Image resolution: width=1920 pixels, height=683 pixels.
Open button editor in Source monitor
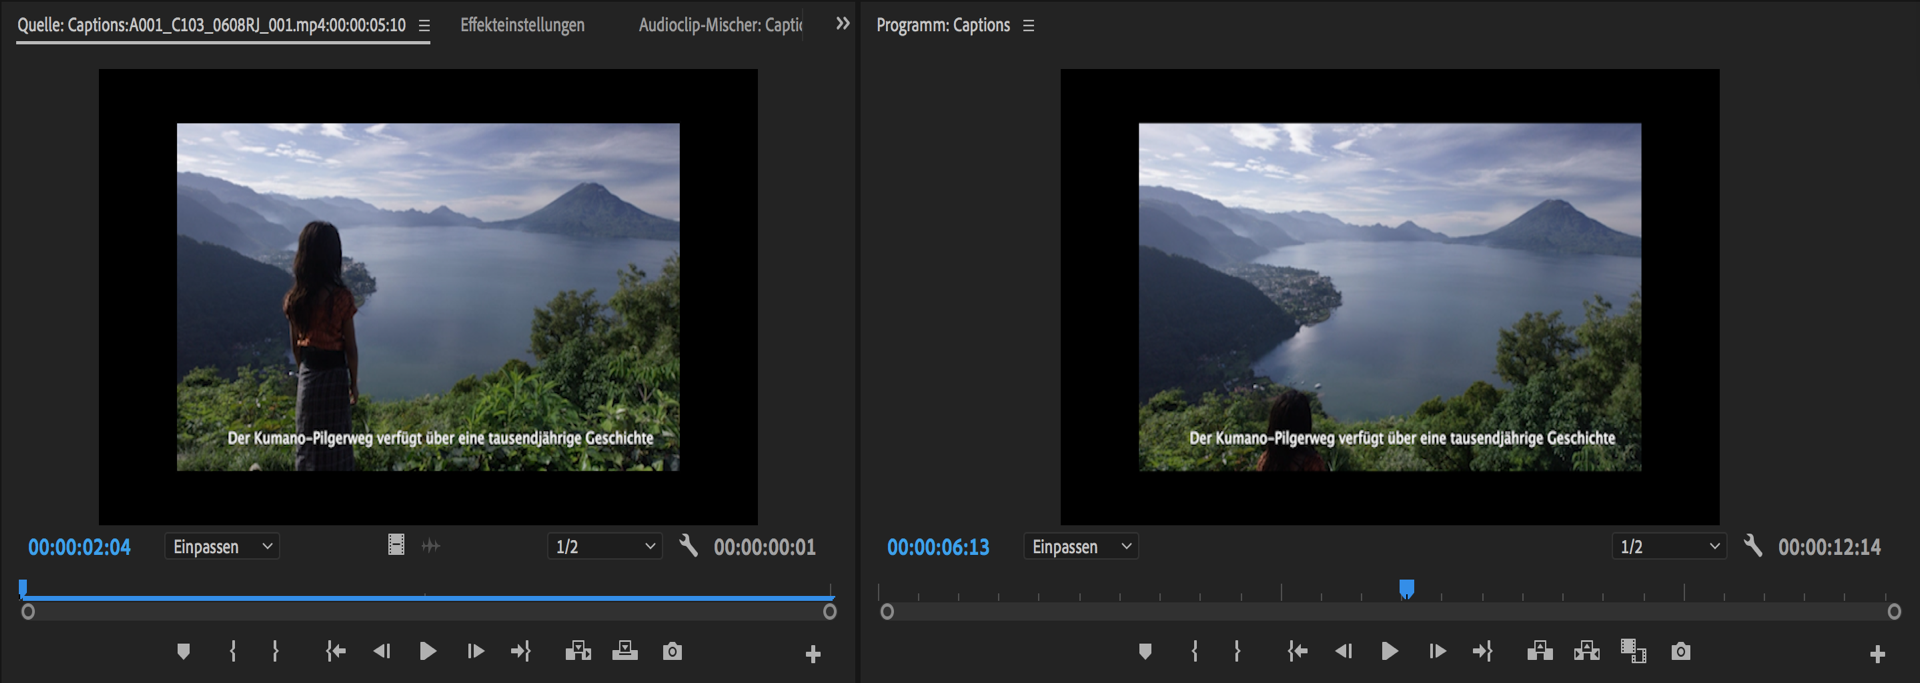point(813,654)
